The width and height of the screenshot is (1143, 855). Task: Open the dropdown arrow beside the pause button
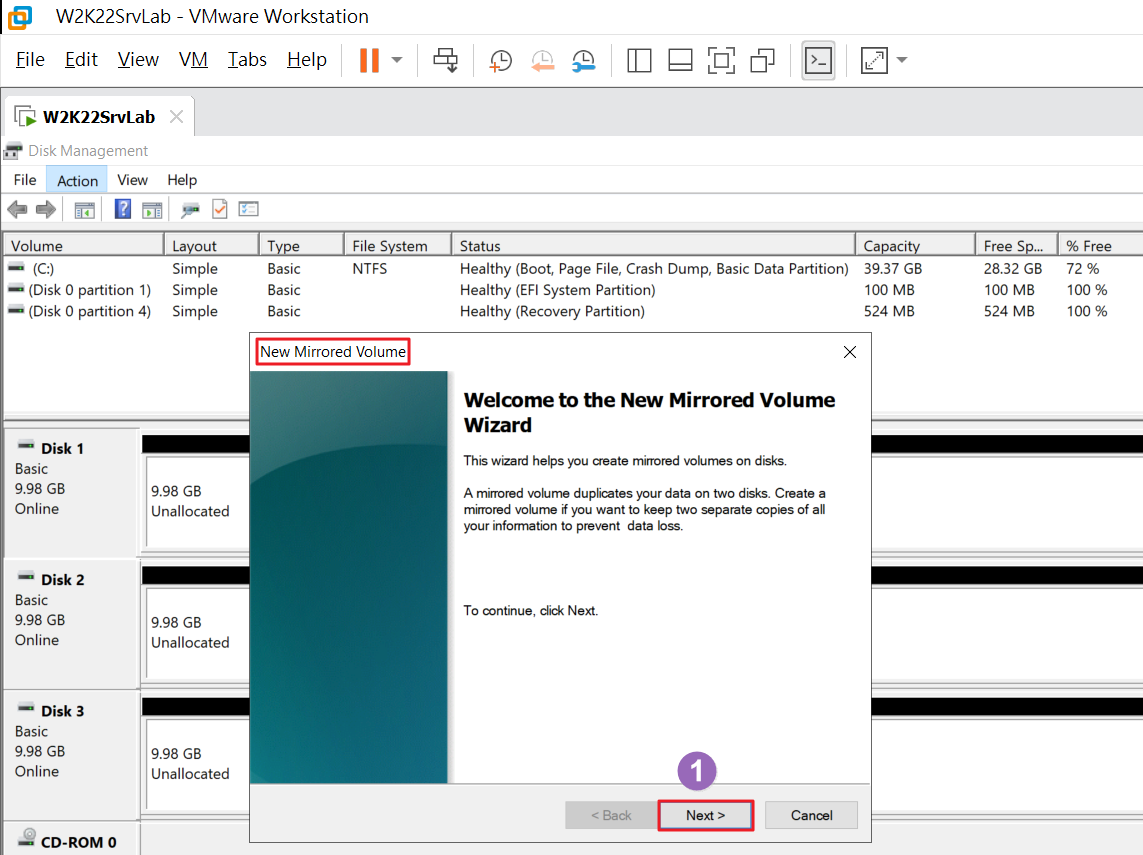tap(397, 60)
